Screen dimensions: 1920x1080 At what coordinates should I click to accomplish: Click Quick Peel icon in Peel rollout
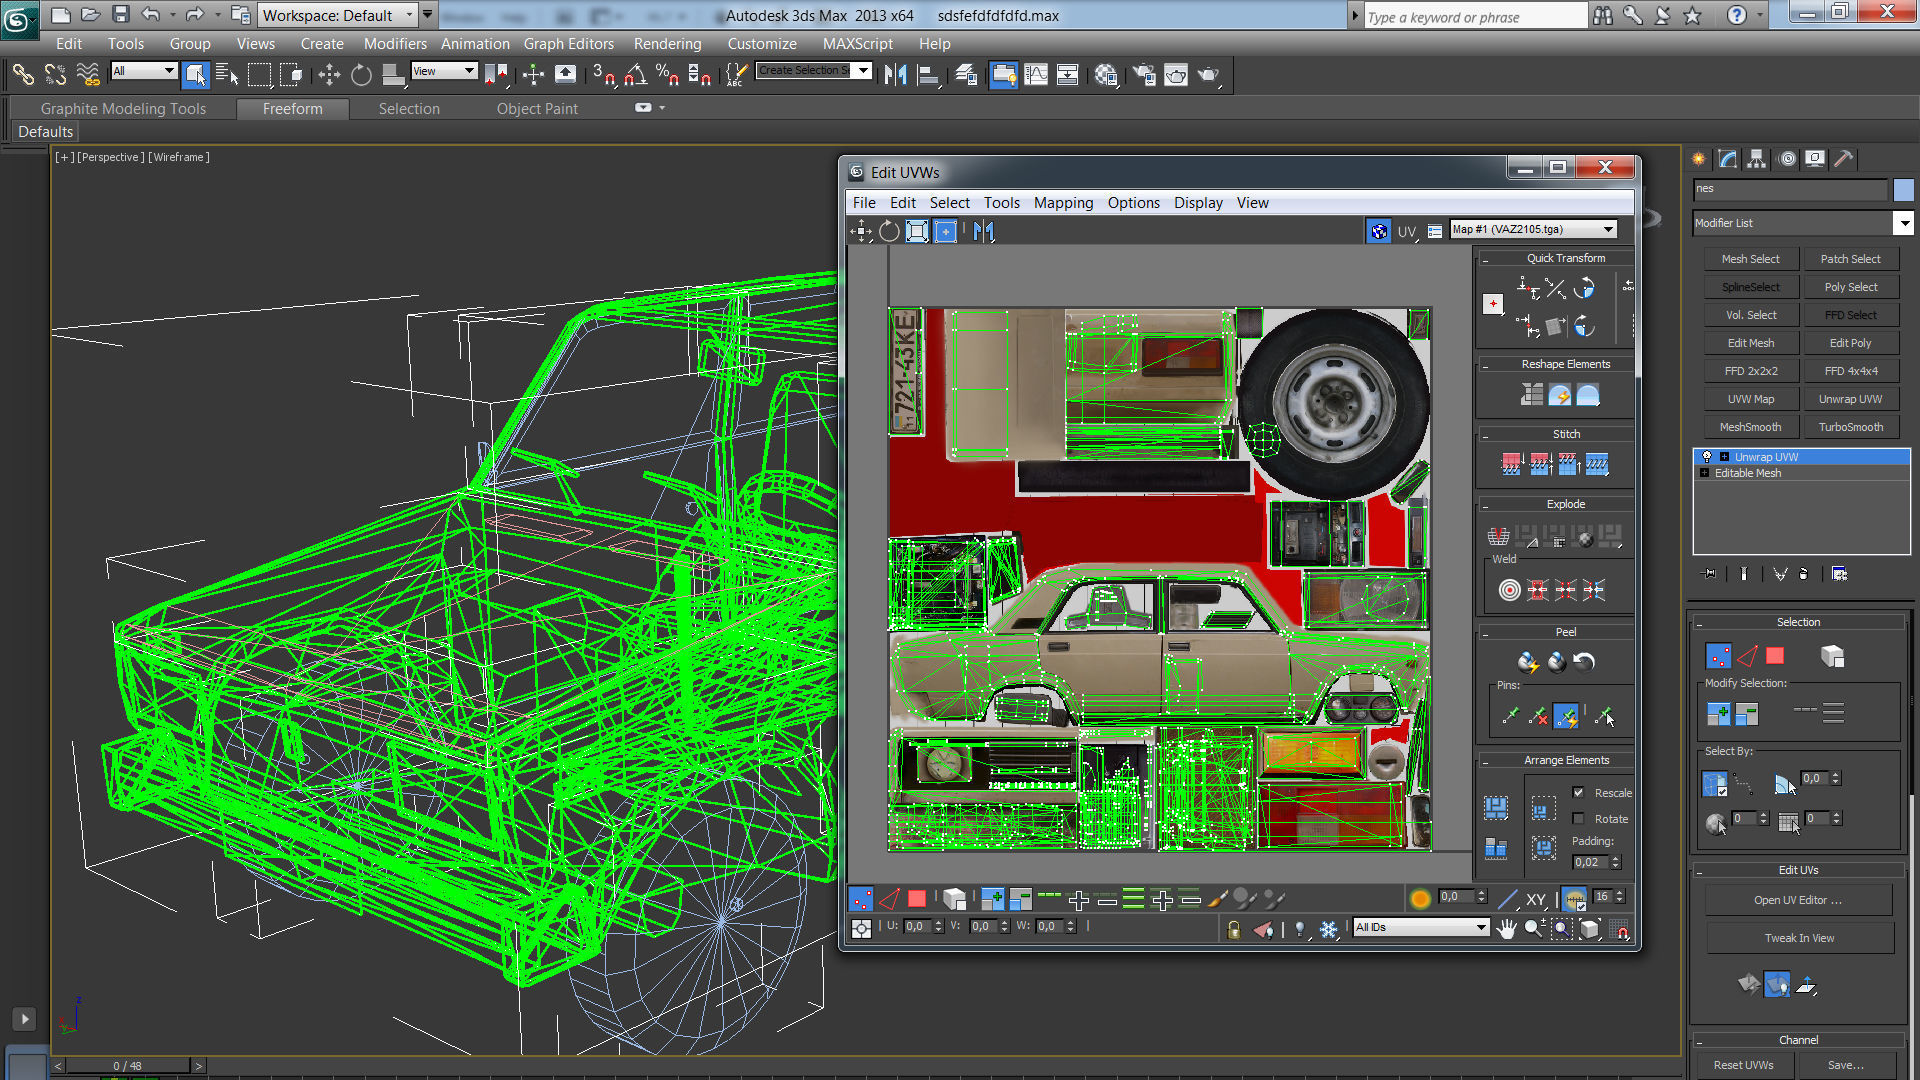[x=1528, y=662]
